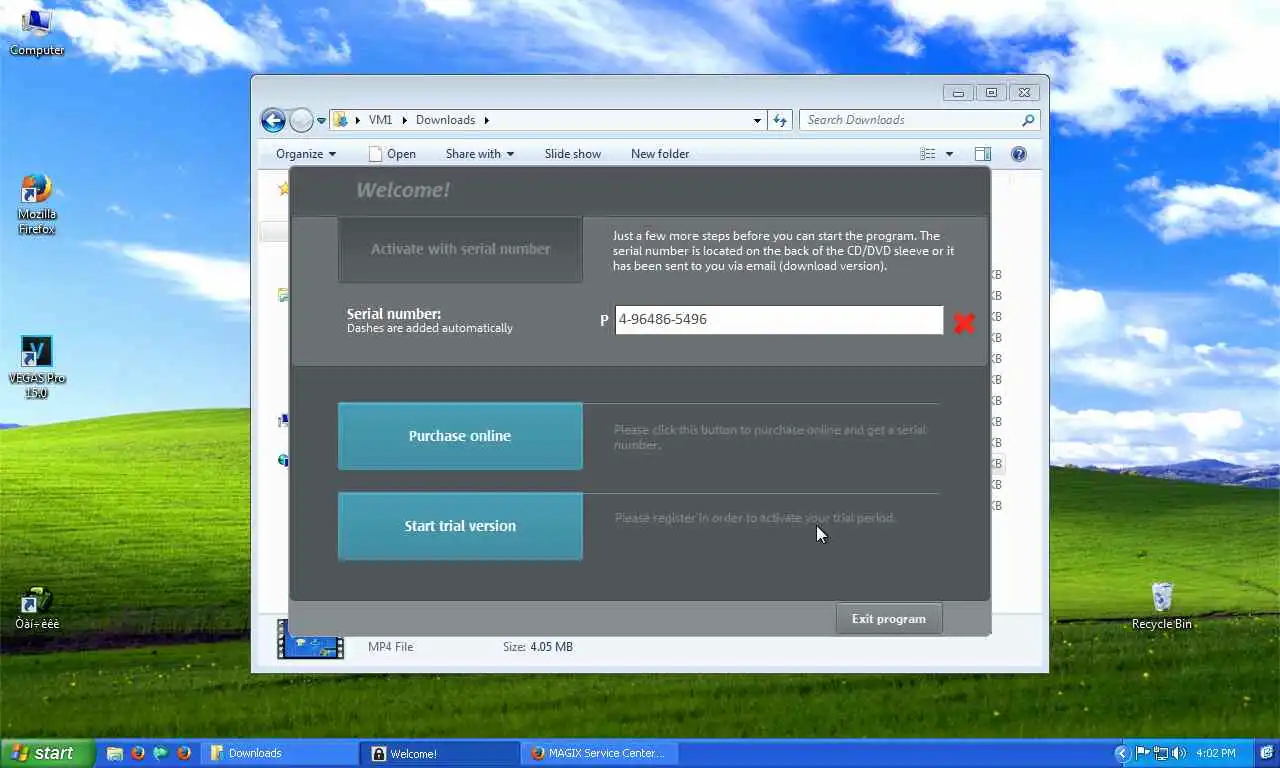1280x768 pixels.
Task: Switch to the Welcome! taskbar item
Action: point(441,753)
